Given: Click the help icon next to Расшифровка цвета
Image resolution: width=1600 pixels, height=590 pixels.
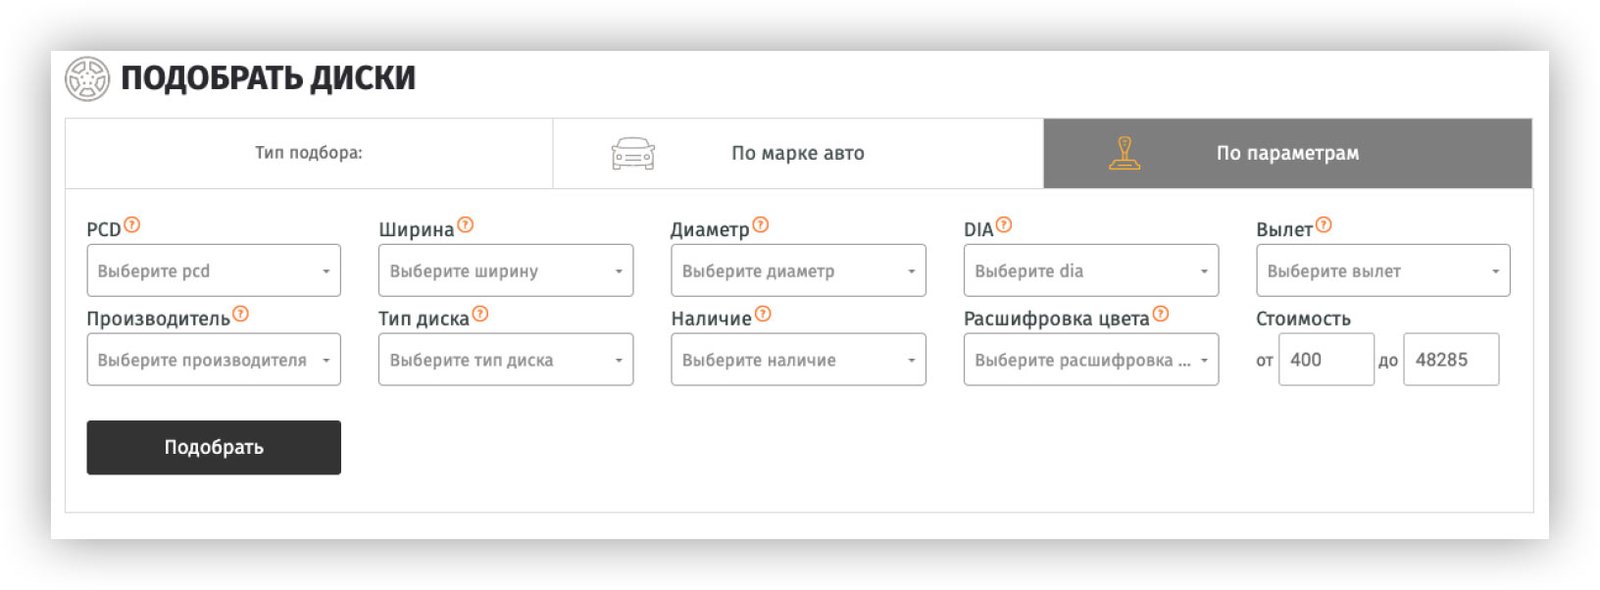Looking at the screenshot, I should tap(1161, 315).
